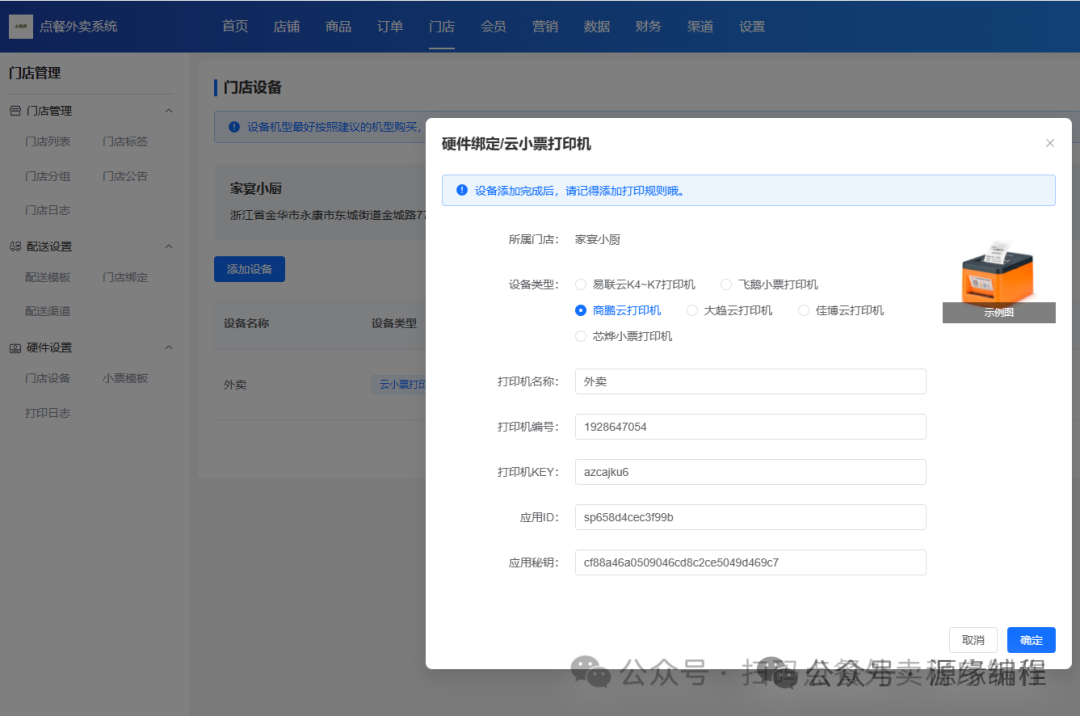
Task: Open 打印日志 in the sidebar
Action: point(48,413)
